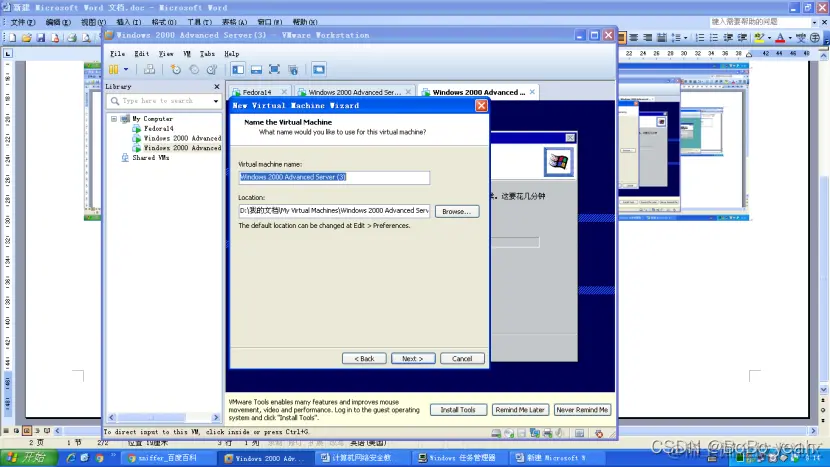Close the Fedora14 tab
The image size is (830, 467).
coord(284,92)
